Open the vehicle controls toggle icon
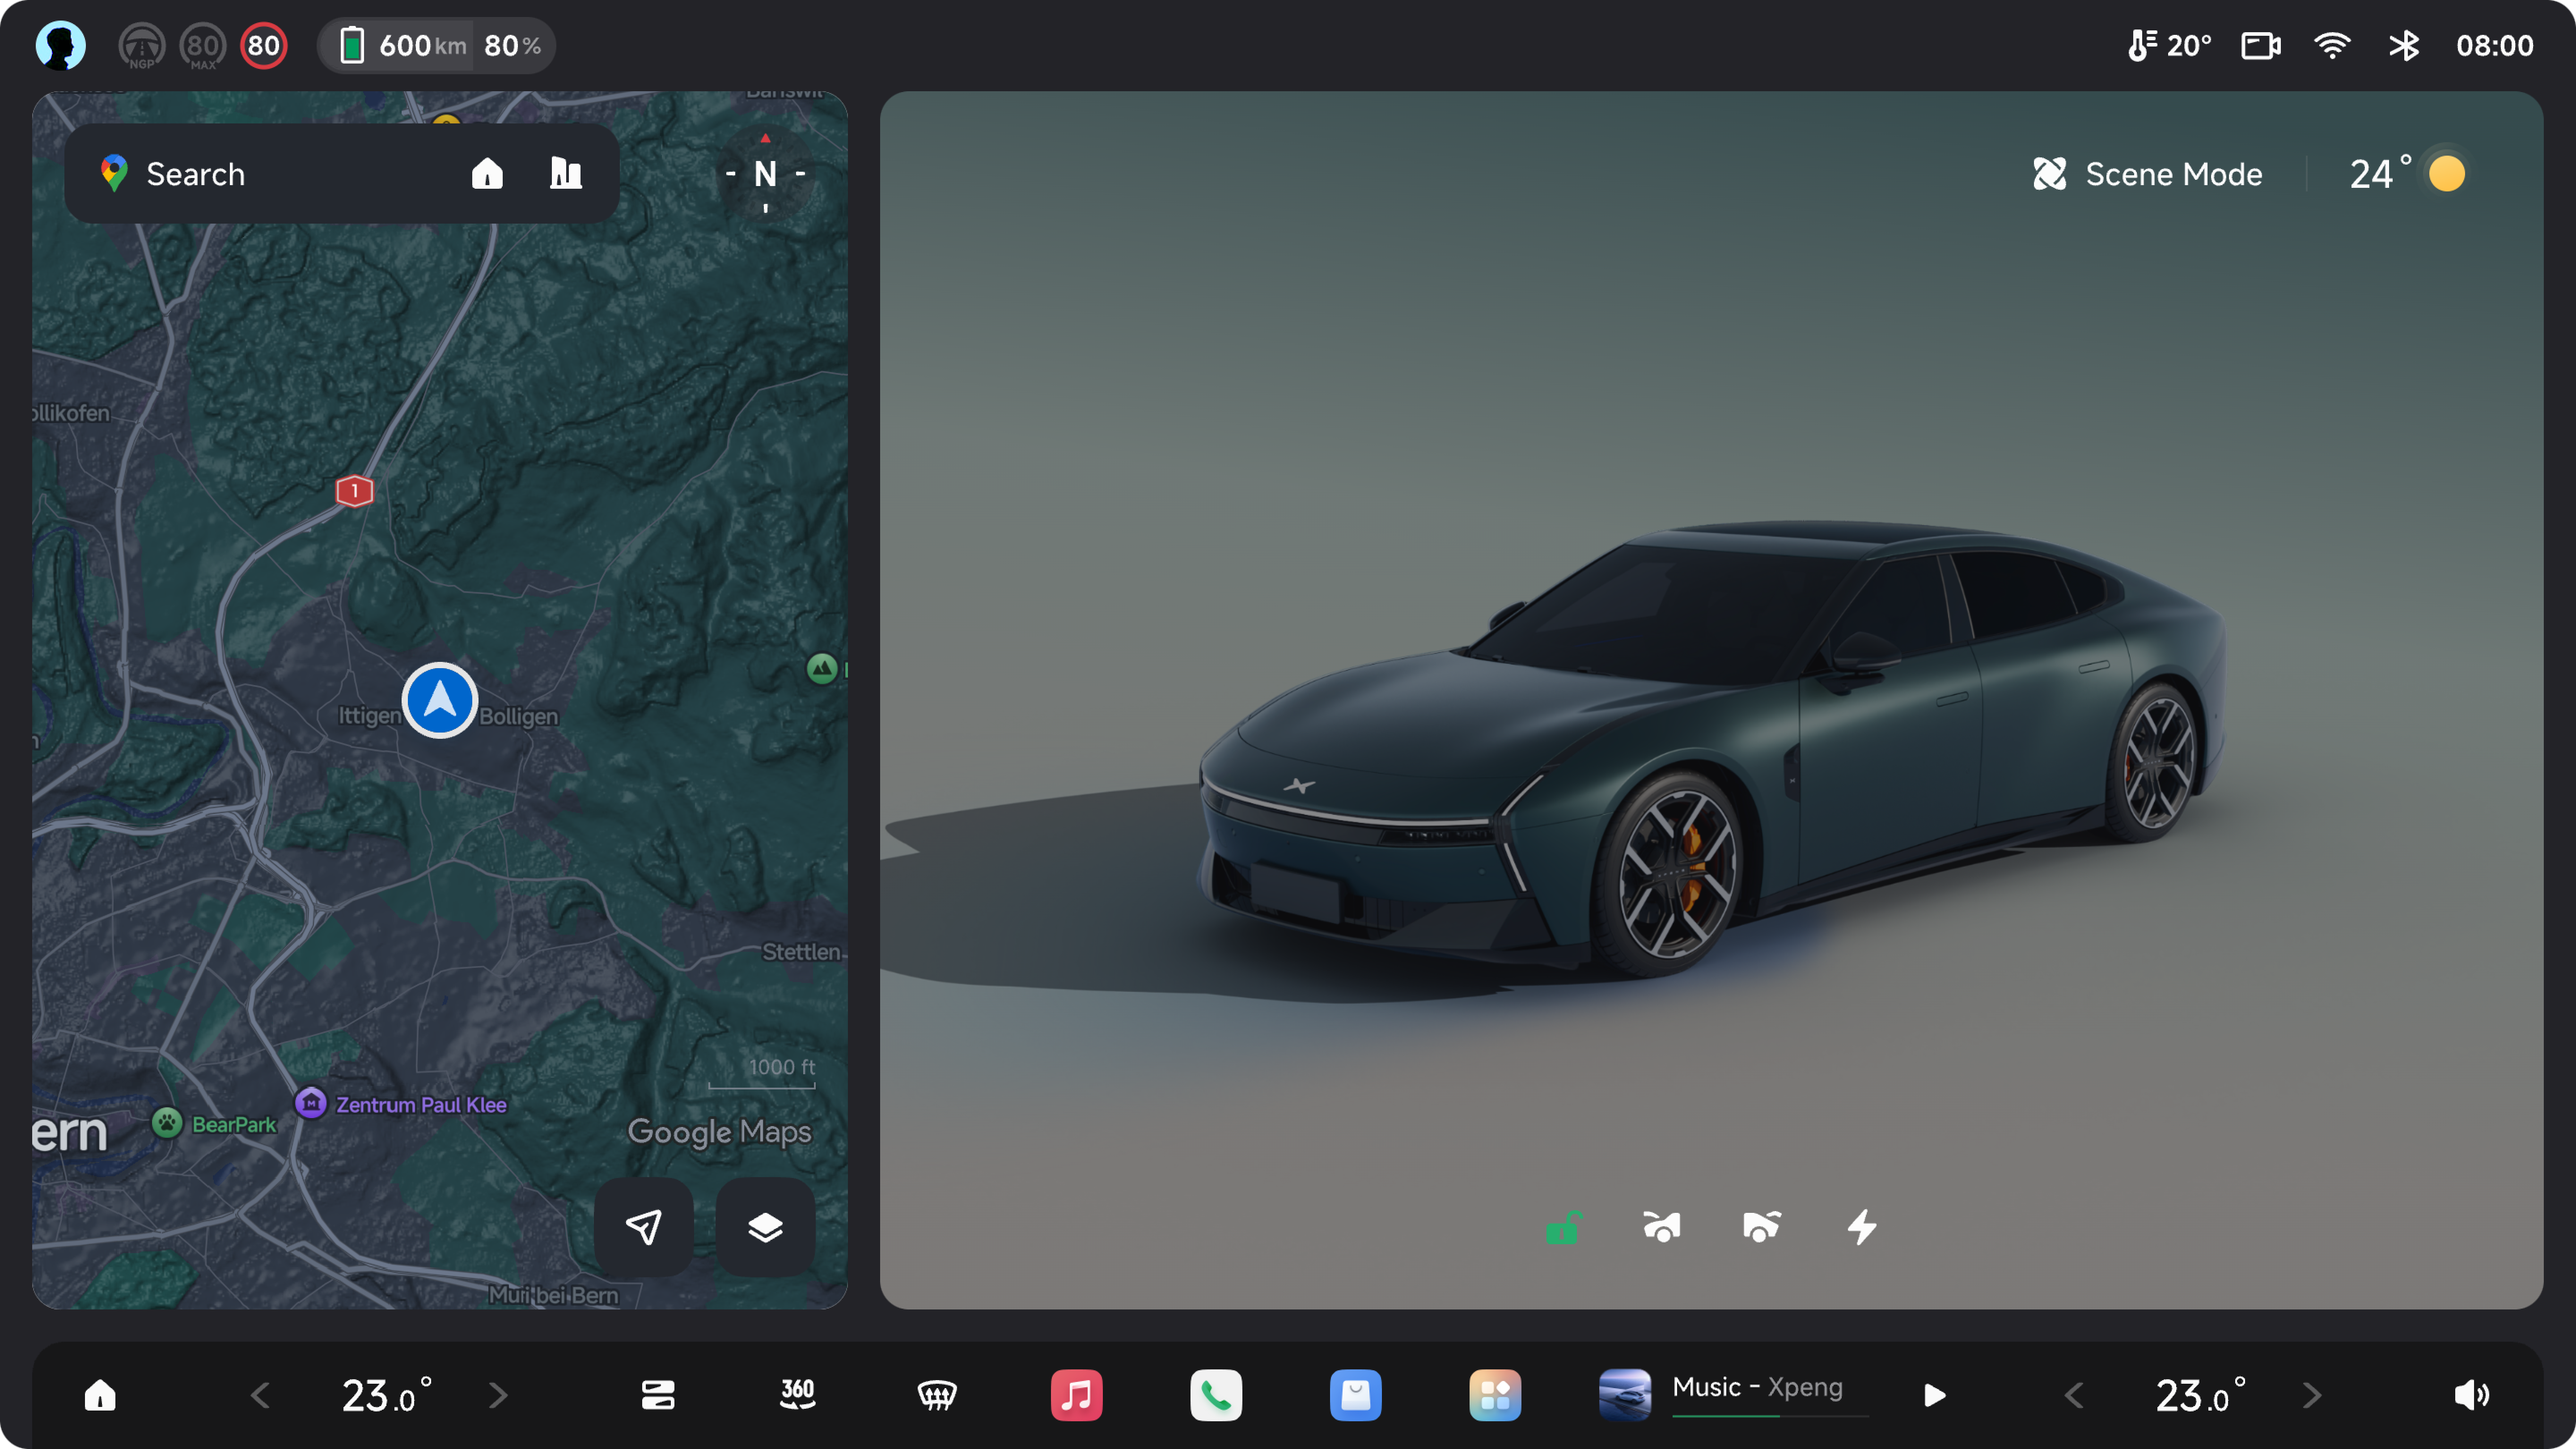Screen dimensions: 2576x1449 pyautogui.click(x=658, y=1395)
